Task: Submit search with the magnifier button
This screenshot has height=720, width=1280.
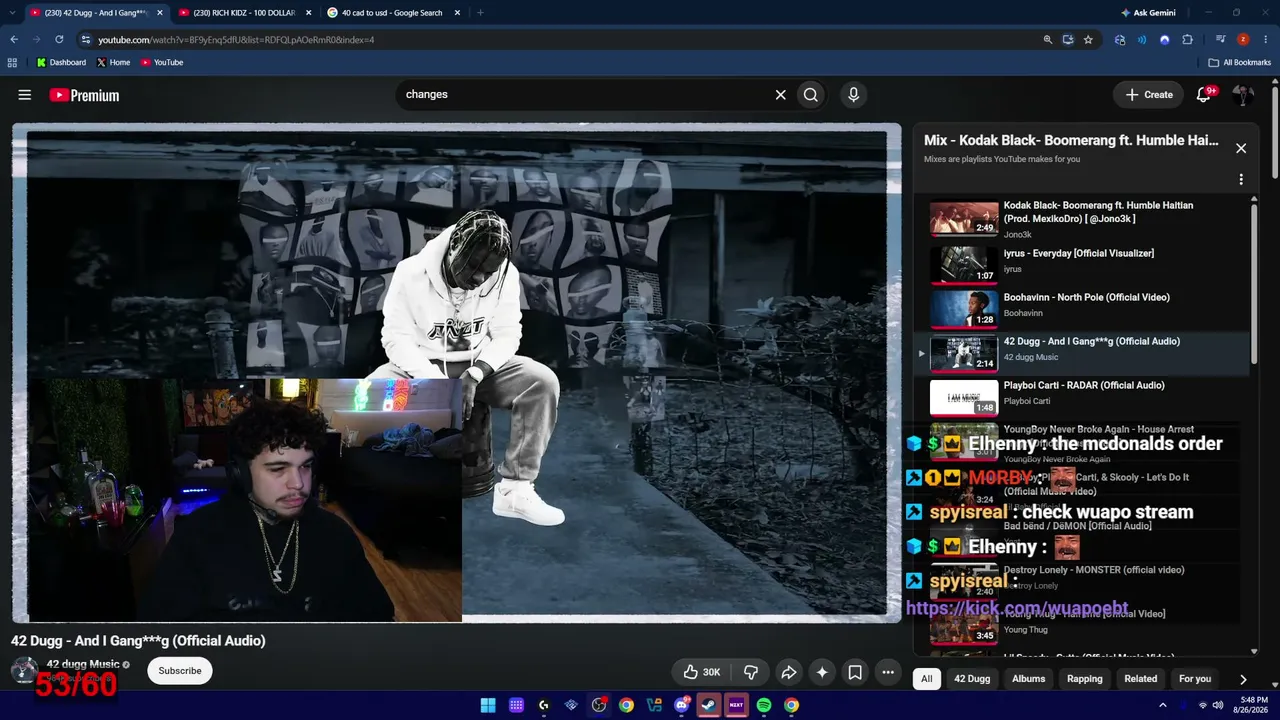Action: click(811, 95)
